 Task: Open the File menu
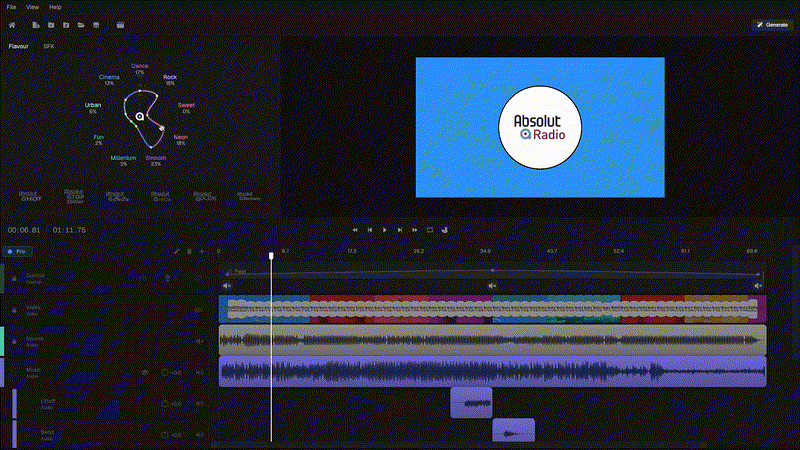pyautogui.click(x=11, y=7)
